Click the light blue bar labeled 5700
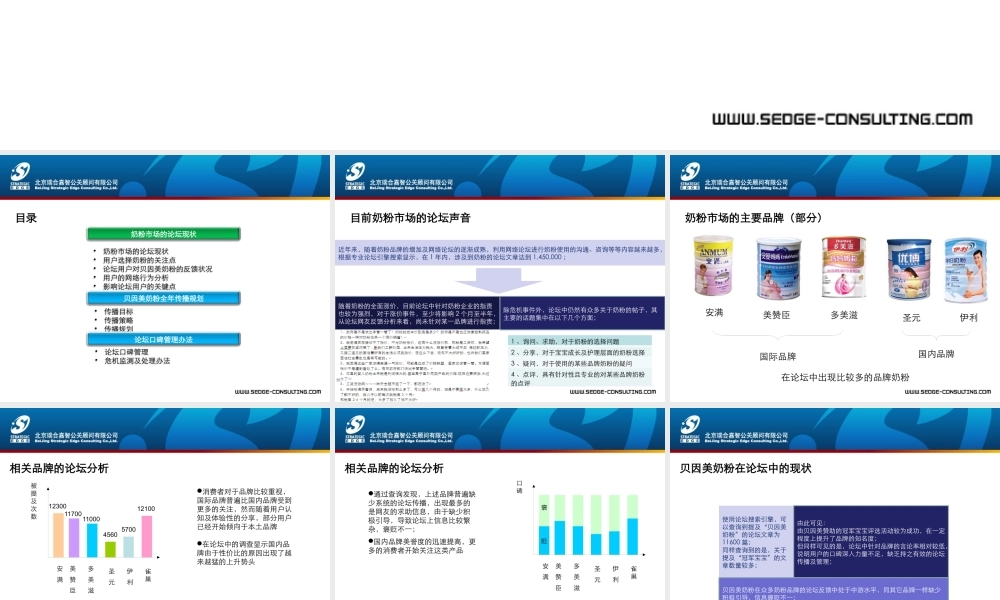Screen dimensions: 1000x600 128,547
